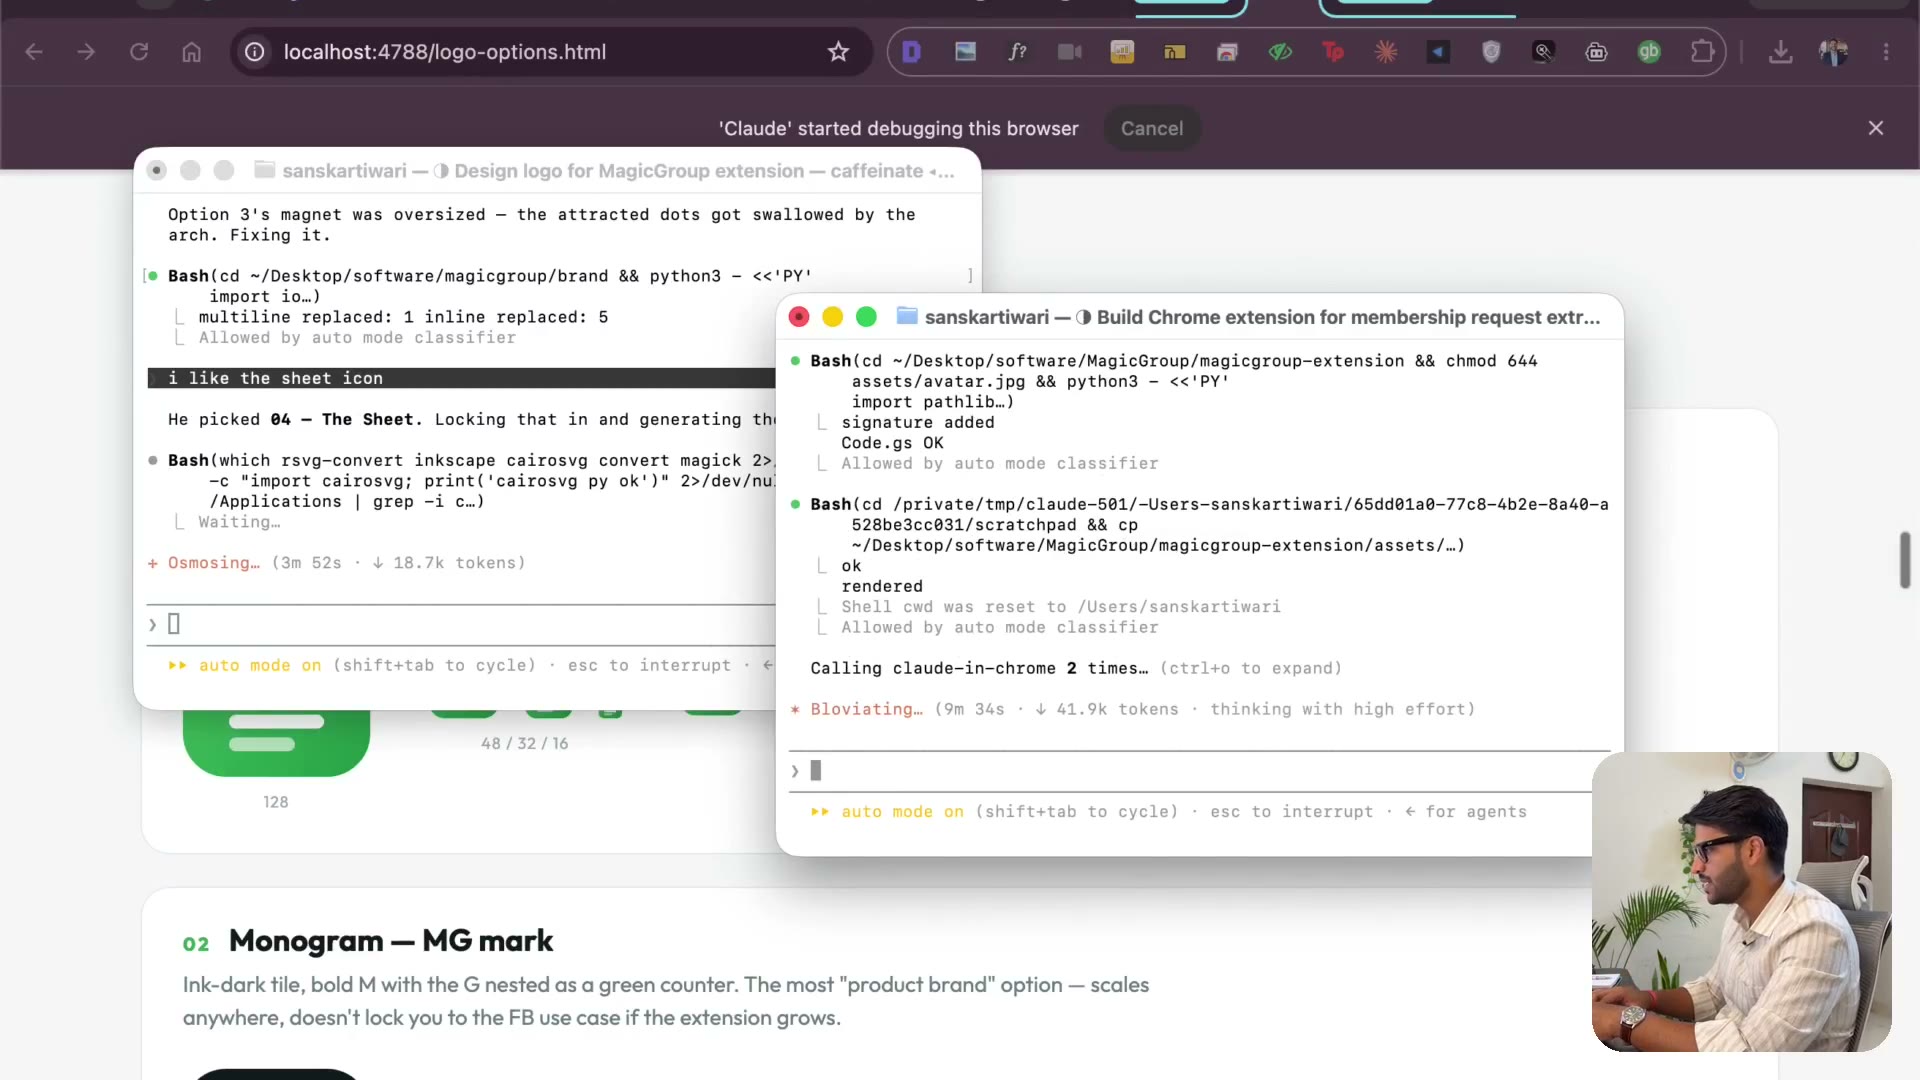
Task: Click the prompt input of the Design logo terminal
Action: coord(460,625)
